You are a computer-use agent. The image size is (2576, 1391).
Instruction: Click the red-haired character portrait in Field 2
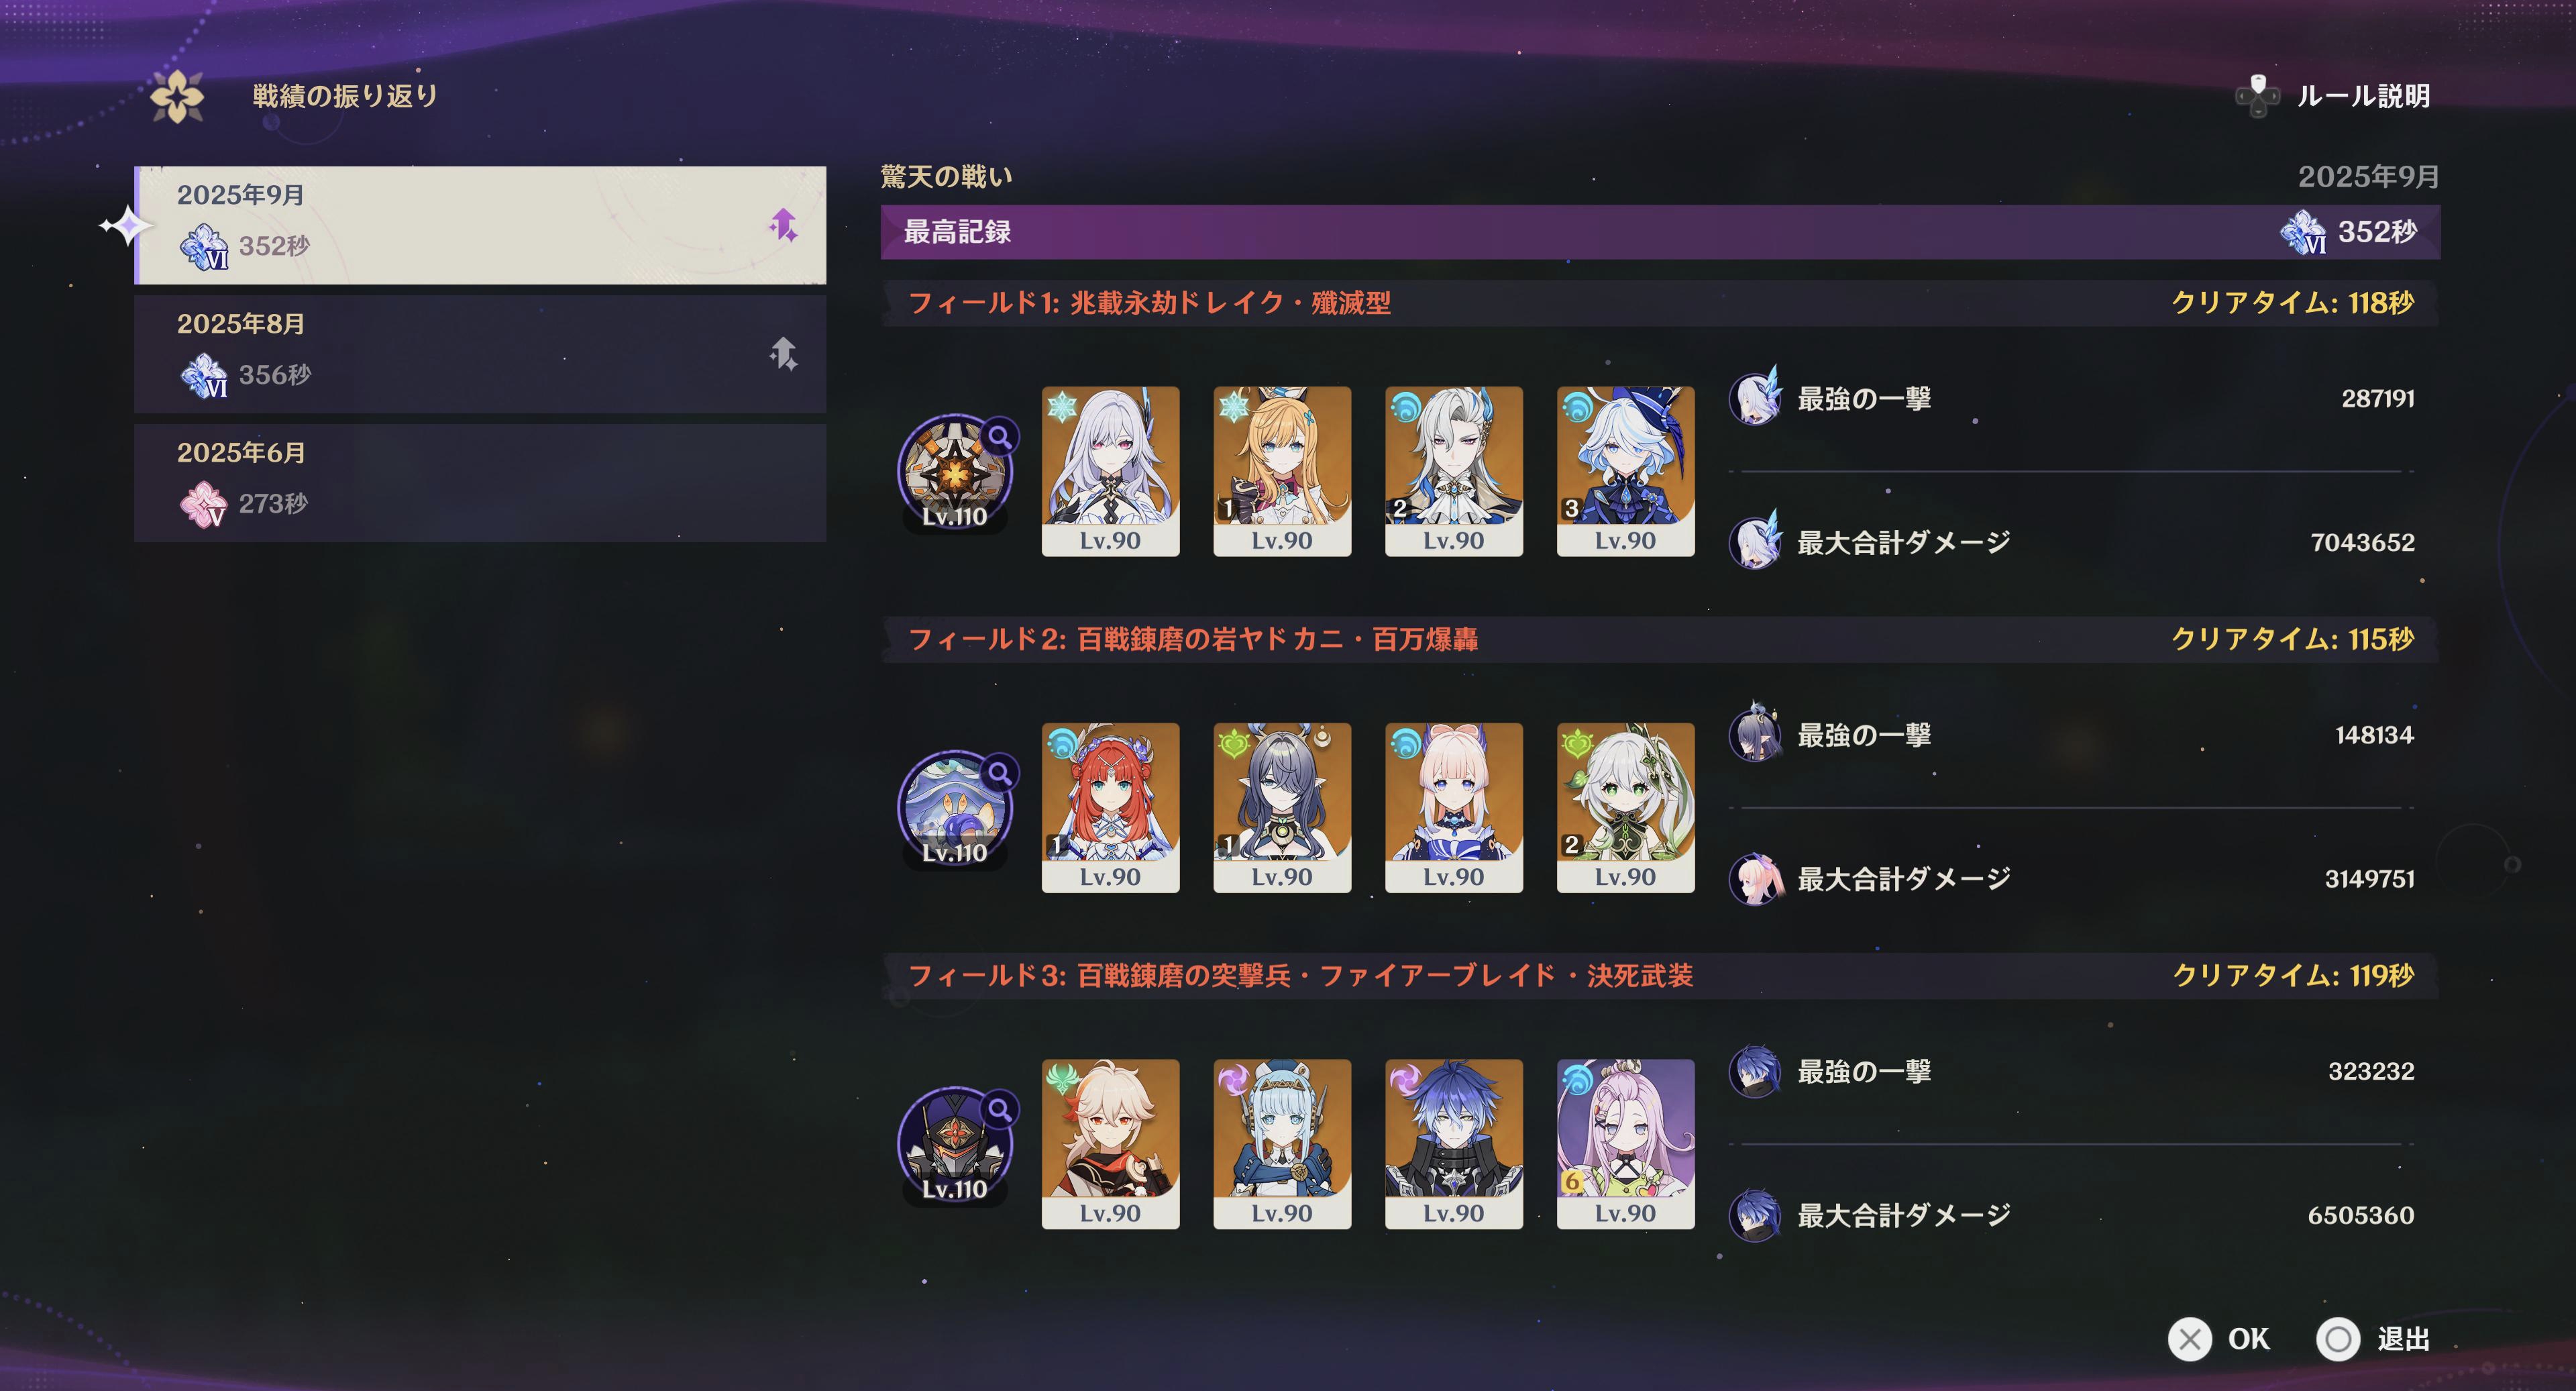1110,807
